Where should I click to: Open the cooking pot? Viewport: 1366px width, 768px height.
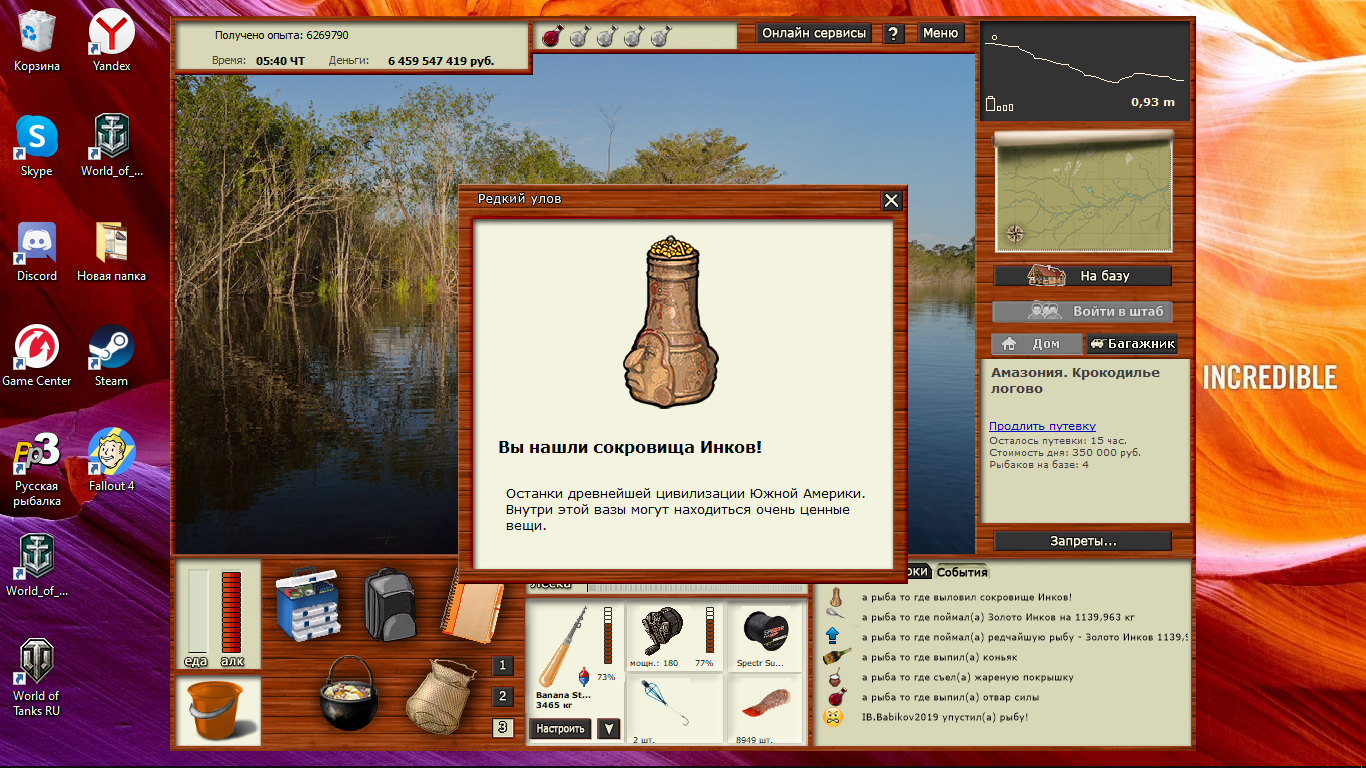(x=348, y=693)
